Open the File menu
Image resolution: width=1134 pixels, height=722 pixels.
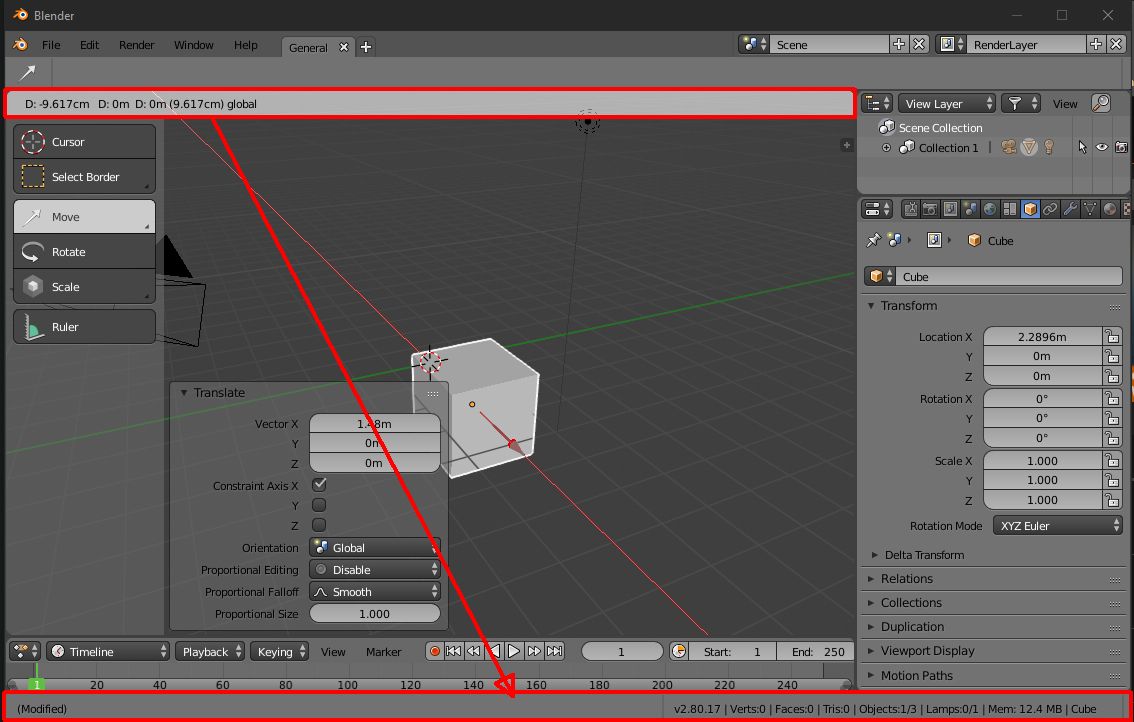[51, 45]
